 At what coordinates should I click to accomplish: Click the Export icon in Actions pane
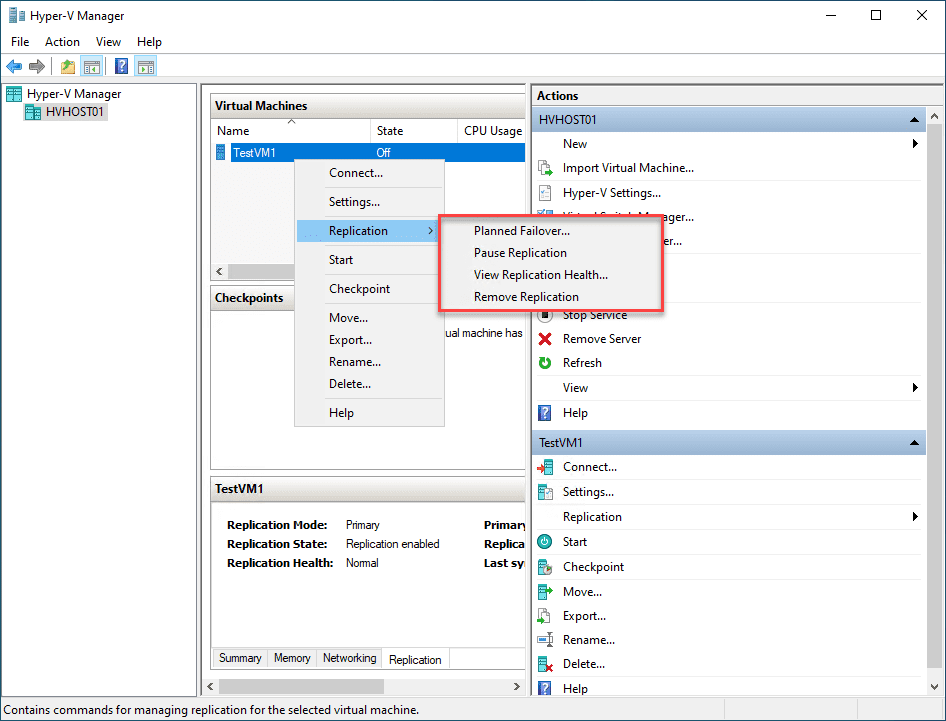(x=545, y=616)
